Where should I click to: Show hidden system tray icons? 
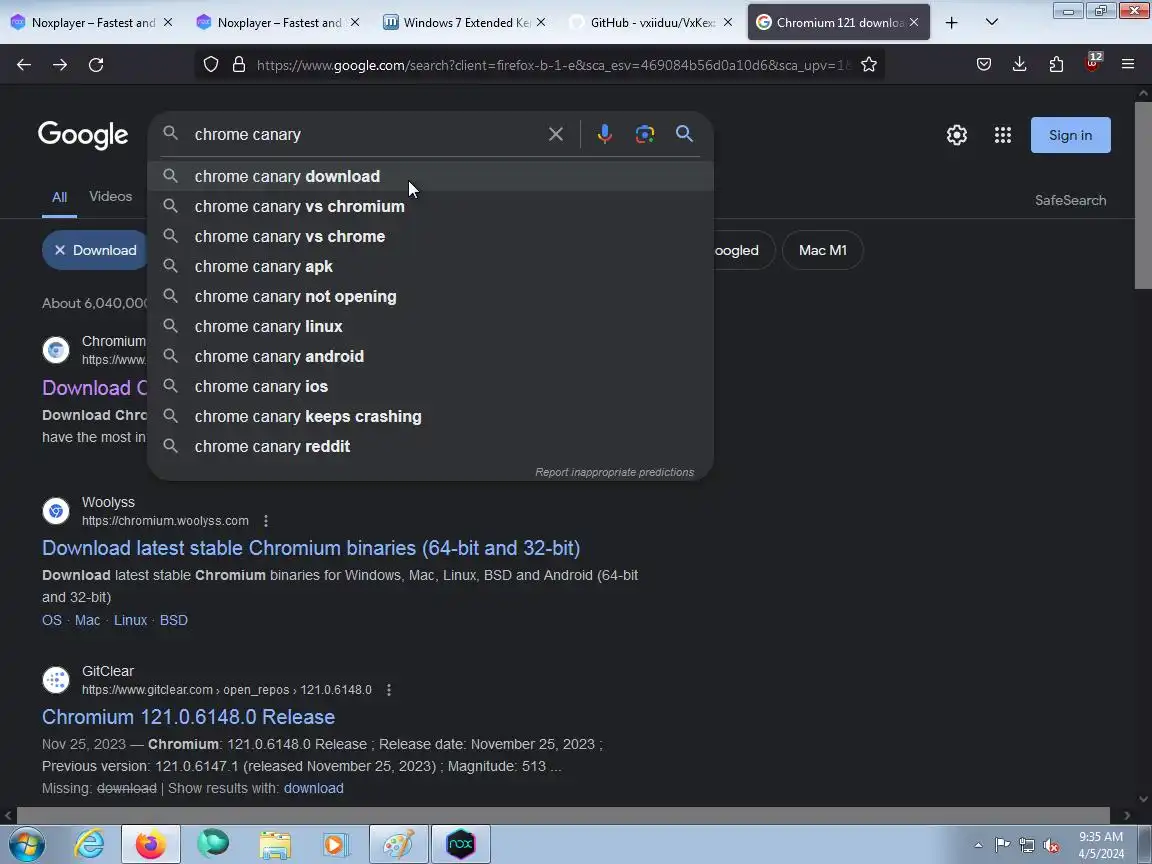(979, 846)
